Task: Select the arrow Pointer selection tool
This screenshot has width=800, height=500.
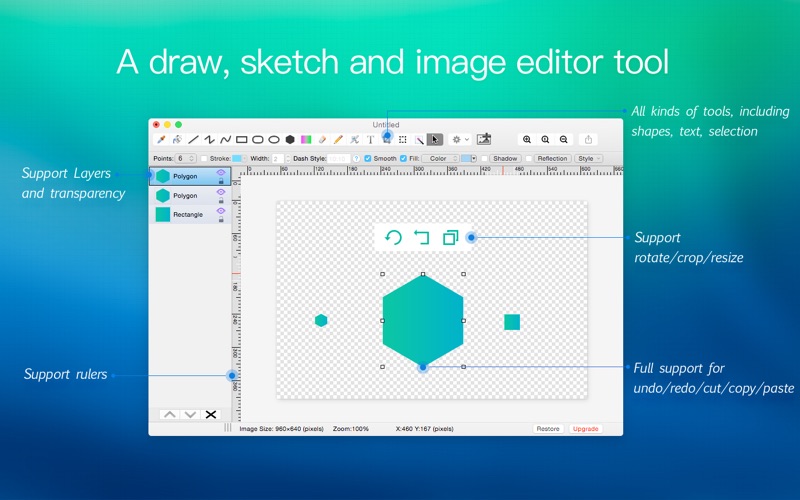Action: click(435, 139)
